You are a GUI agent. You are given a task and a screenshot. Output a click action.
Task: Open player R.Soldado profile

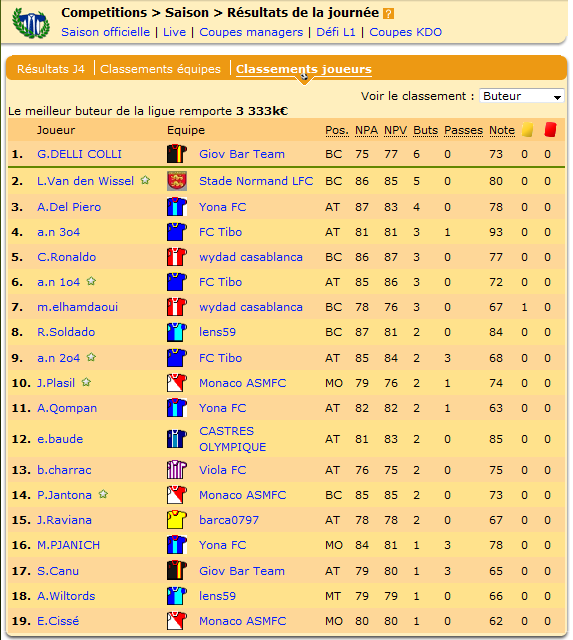(x=66, y=332)
